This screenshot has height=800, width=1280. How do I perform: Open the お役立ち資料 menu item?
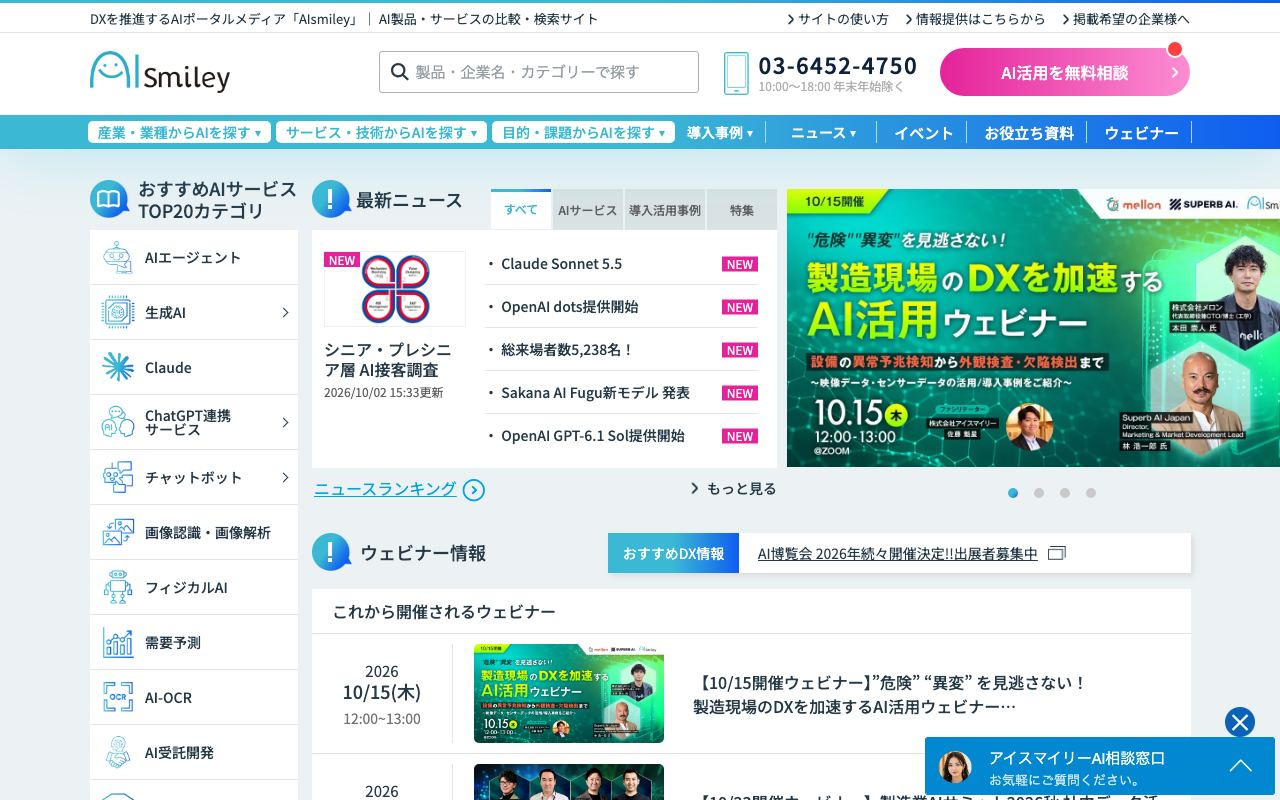[1029, 132]
